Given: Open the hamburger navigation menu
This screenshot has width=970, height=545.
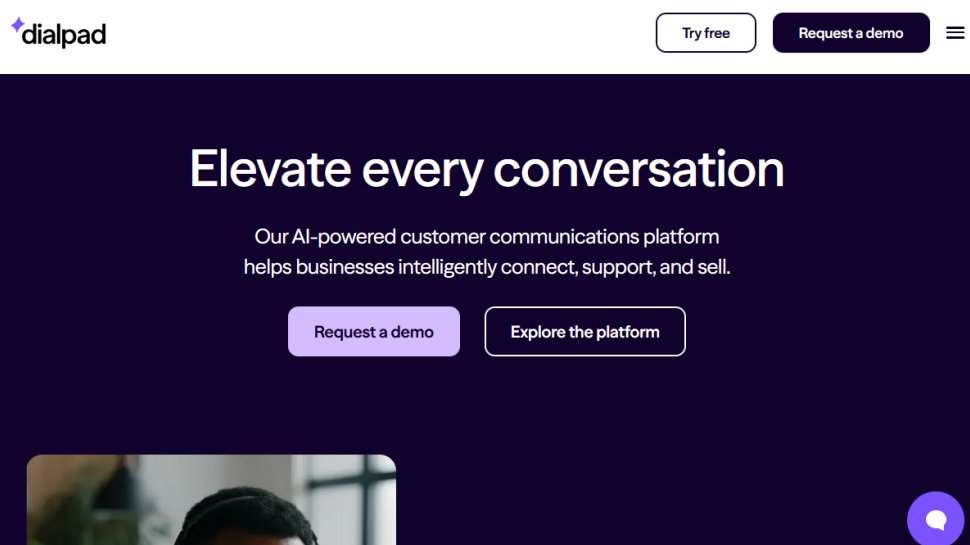Looking at the screenshot, I should tap(955, 33).
